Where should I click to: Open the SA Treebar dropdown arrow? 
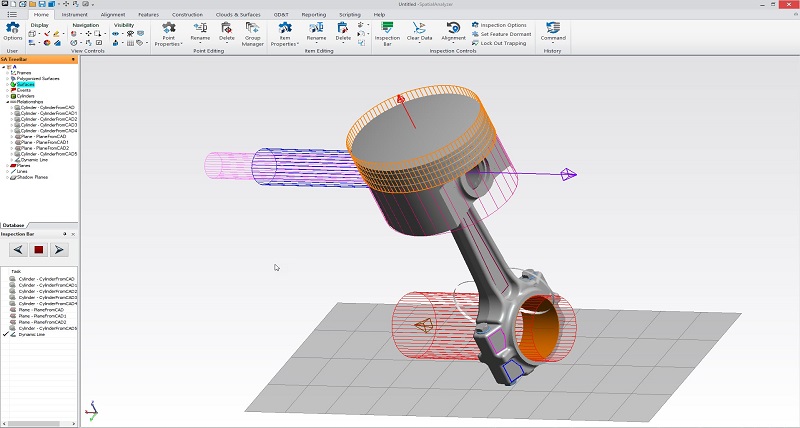click(x=73, y=60)
